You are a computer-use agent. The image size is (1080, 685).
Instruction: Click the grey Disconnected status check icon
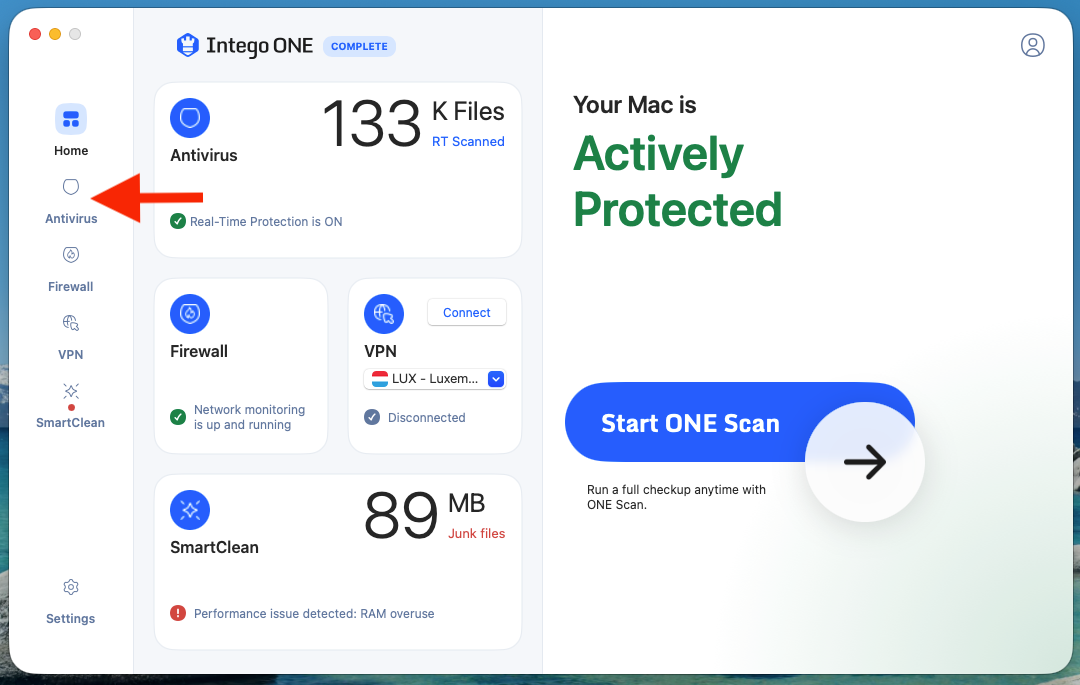point(372,417)
